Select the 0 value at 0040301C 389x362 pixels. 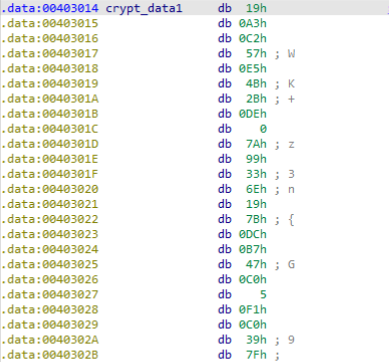(263, 129)
